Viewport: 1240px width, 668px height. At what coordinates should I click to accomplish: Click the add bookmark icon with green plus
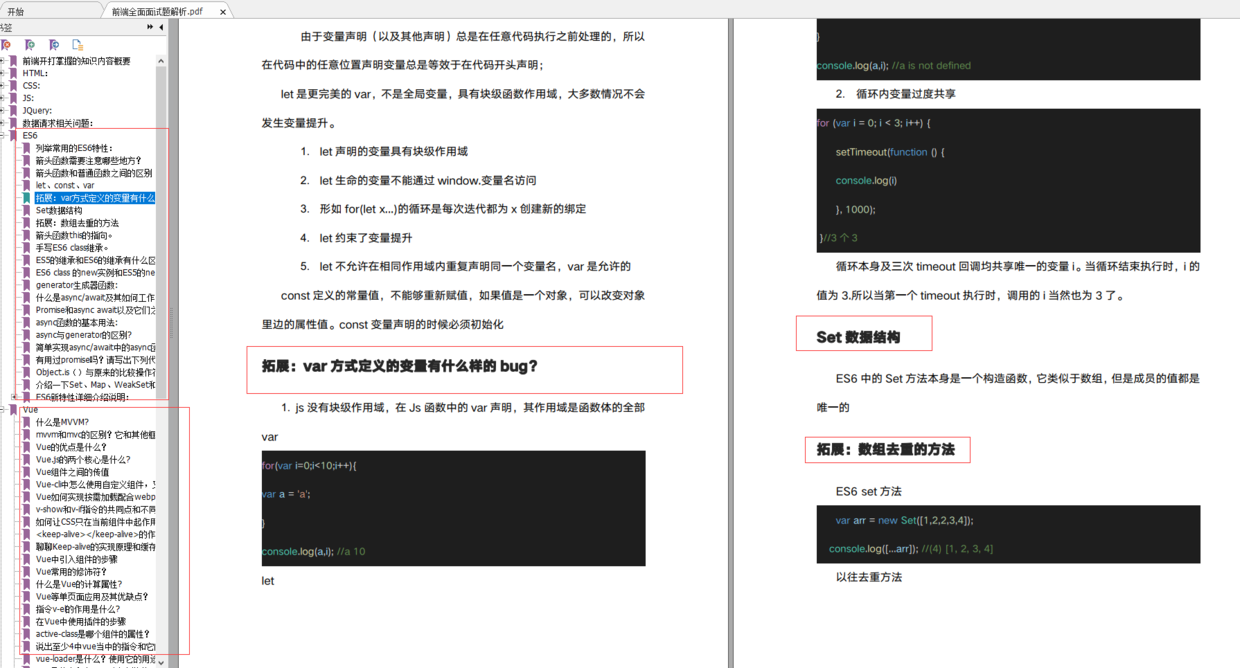click(30, 45)
